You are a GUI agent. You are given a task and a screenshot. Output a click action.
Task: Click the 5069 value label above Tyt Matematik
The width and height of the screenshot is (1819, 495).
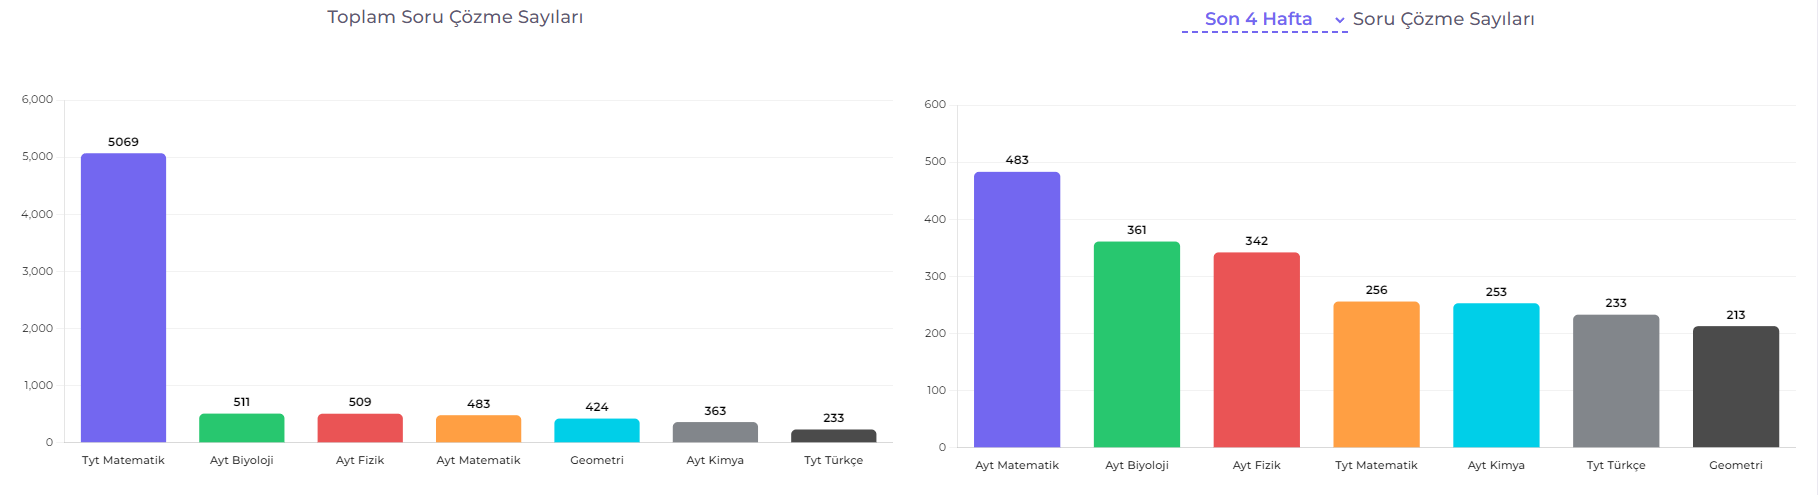pos(123,142)
